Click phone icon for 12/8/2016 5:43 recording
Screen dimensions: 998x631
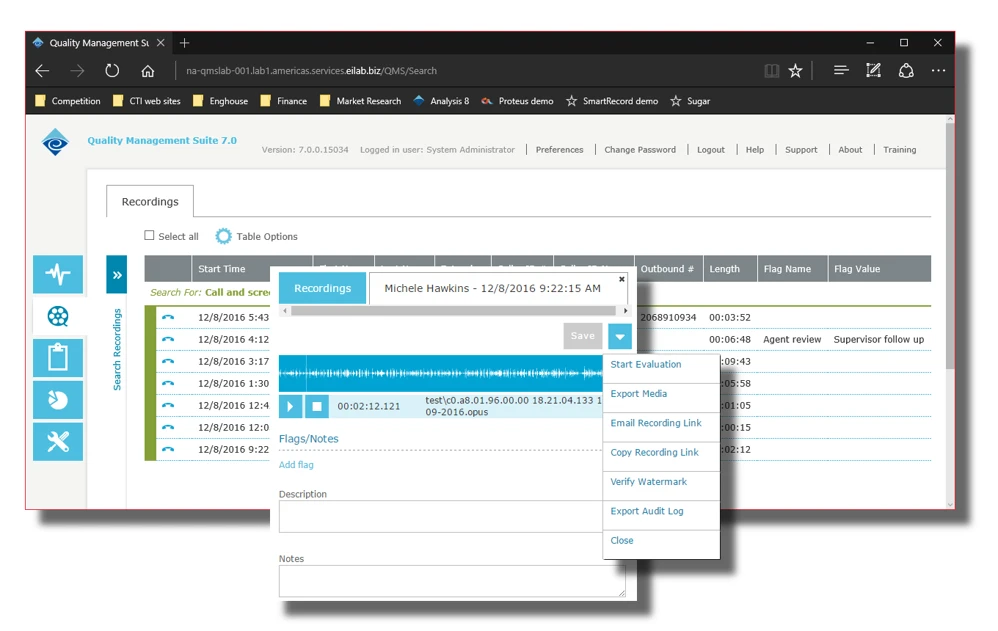click(x=168, y=317)
